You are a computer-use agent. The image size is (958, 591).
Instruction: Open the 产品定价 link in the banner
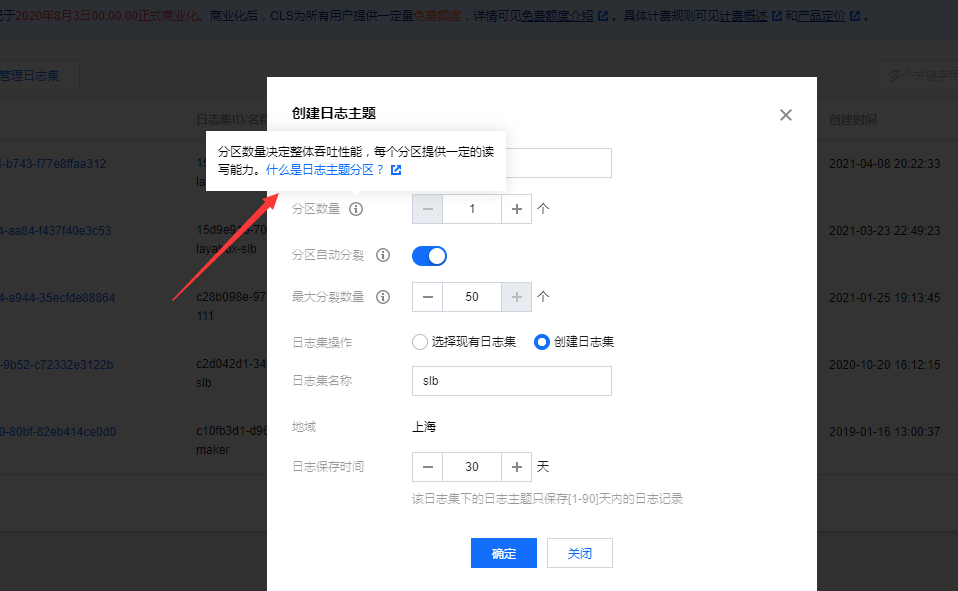coord(821,16)
